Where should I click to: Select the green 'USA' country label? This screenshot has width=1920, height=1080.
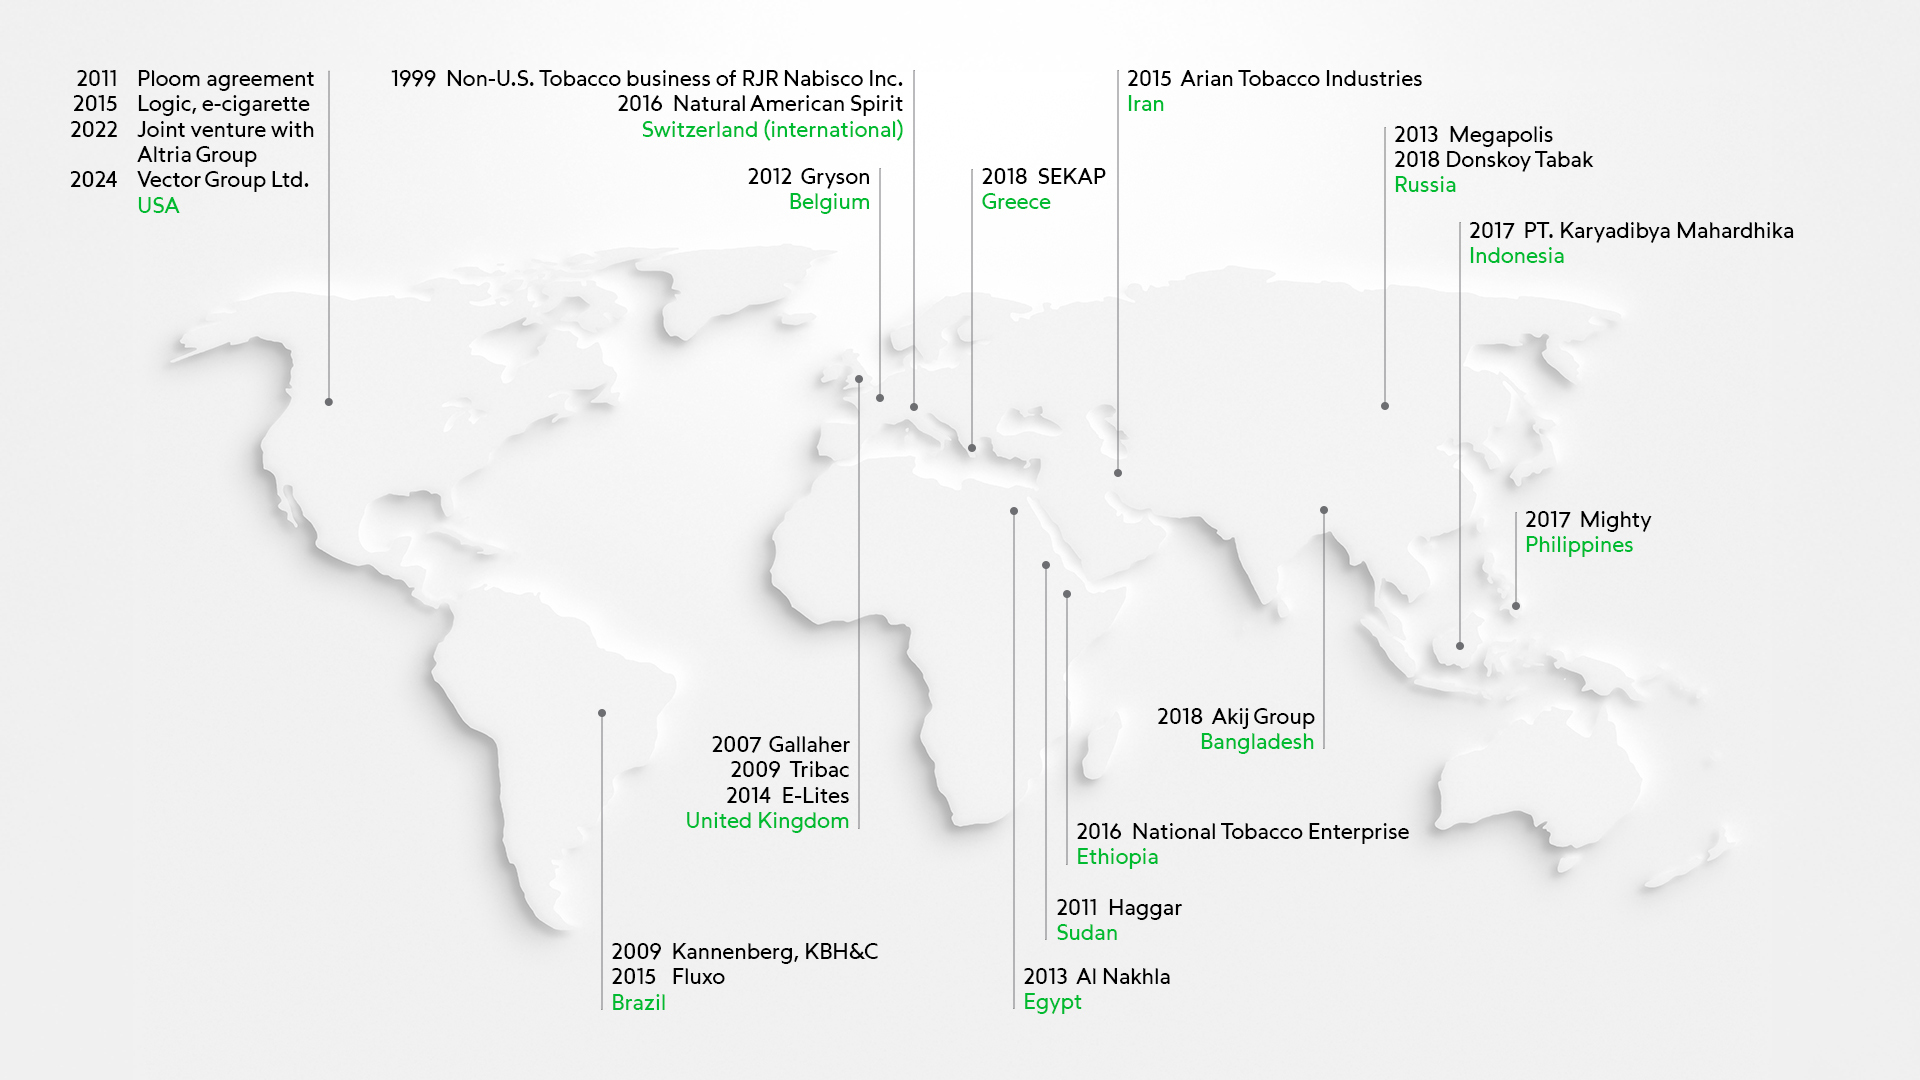click(x=158, y=205)
